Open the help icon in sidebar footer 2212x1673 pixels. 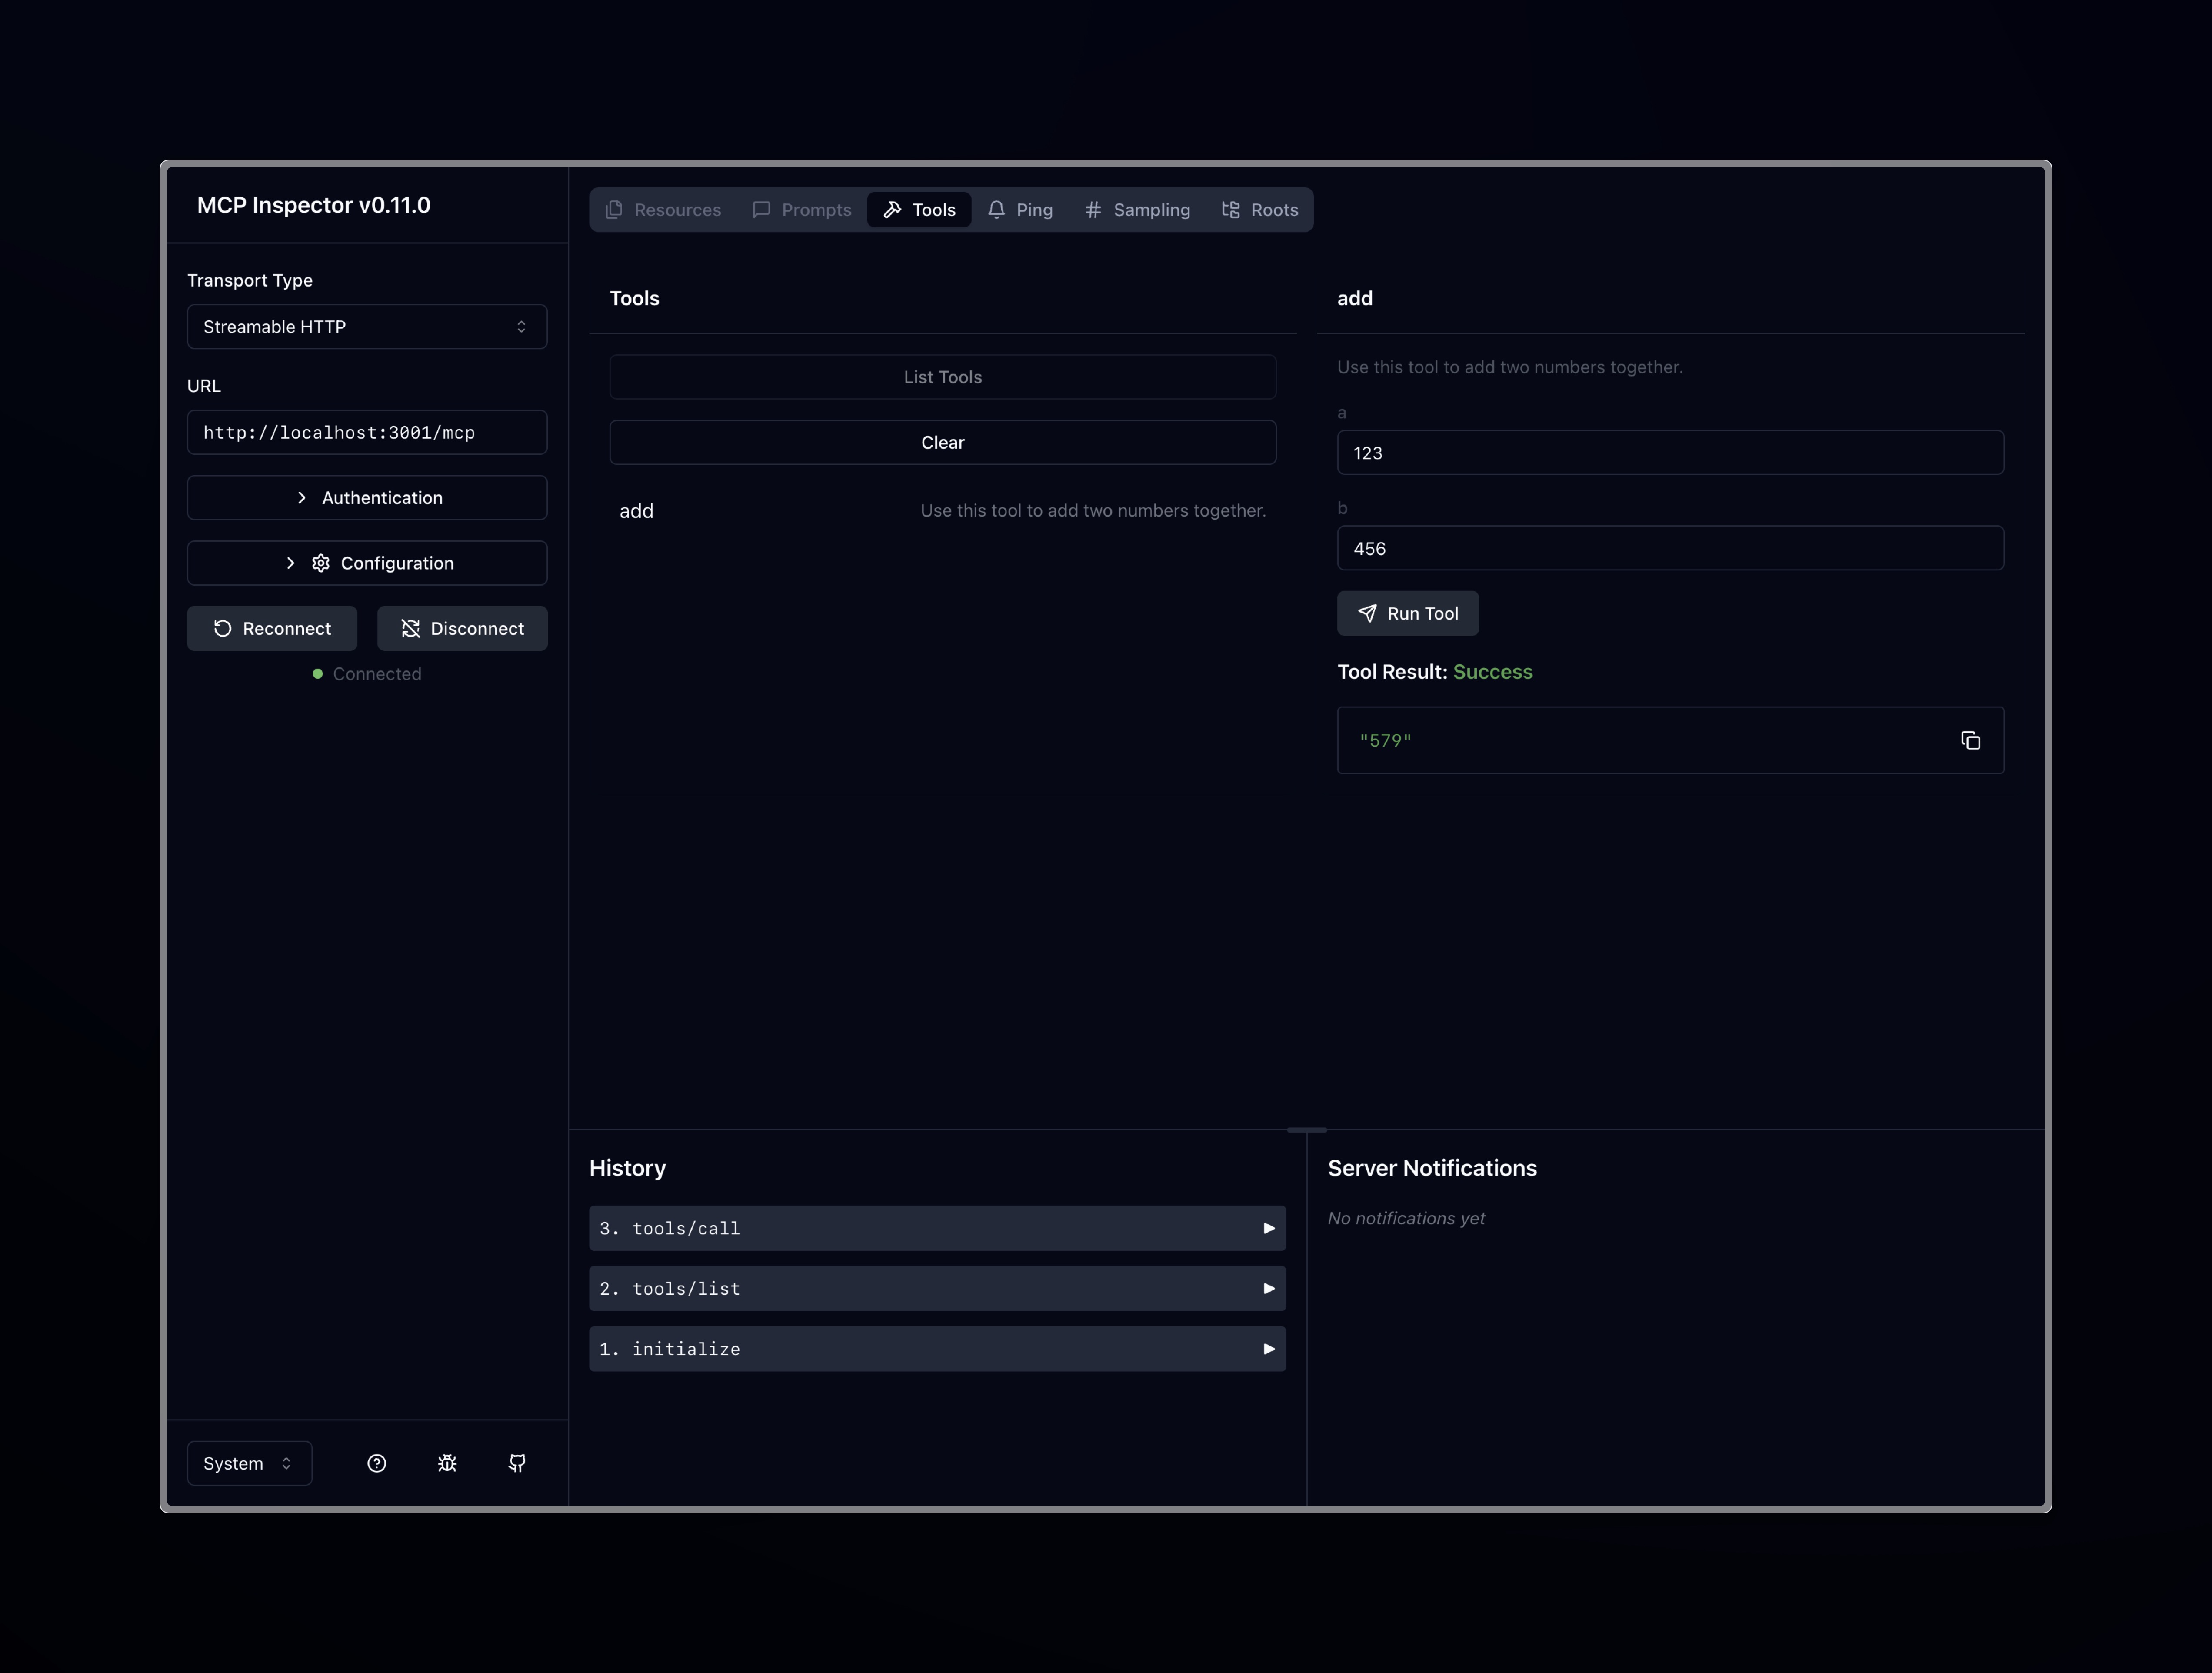point(376,1463)
